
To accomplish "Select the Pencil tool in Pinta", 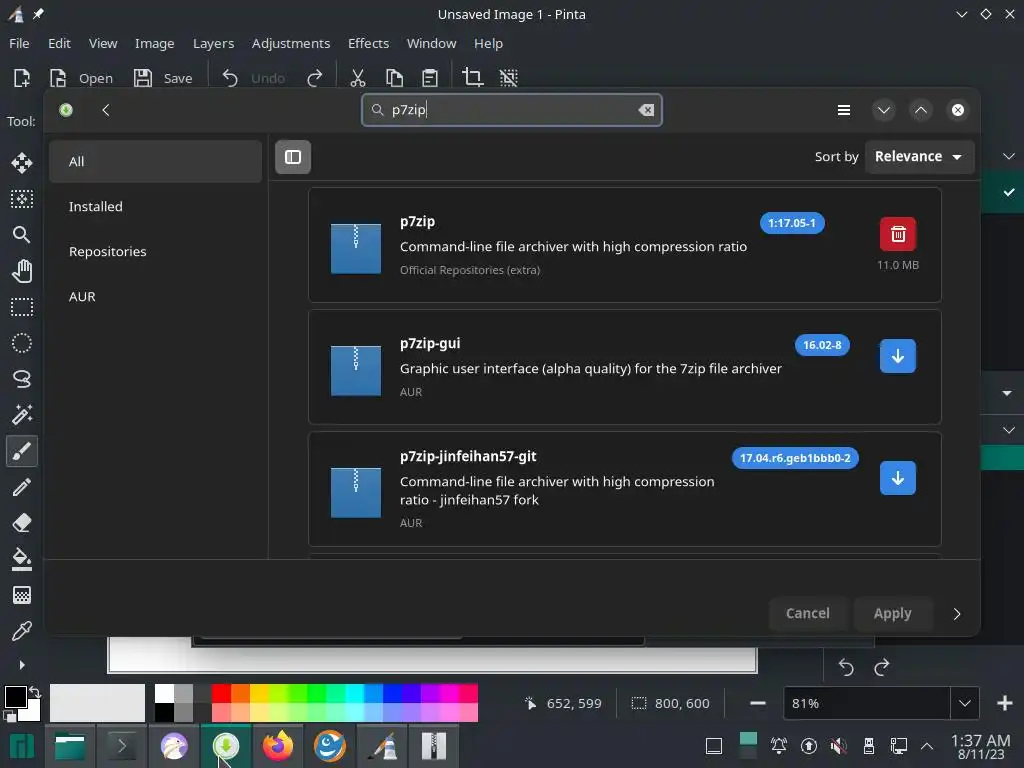I will (x=22, y=487).
